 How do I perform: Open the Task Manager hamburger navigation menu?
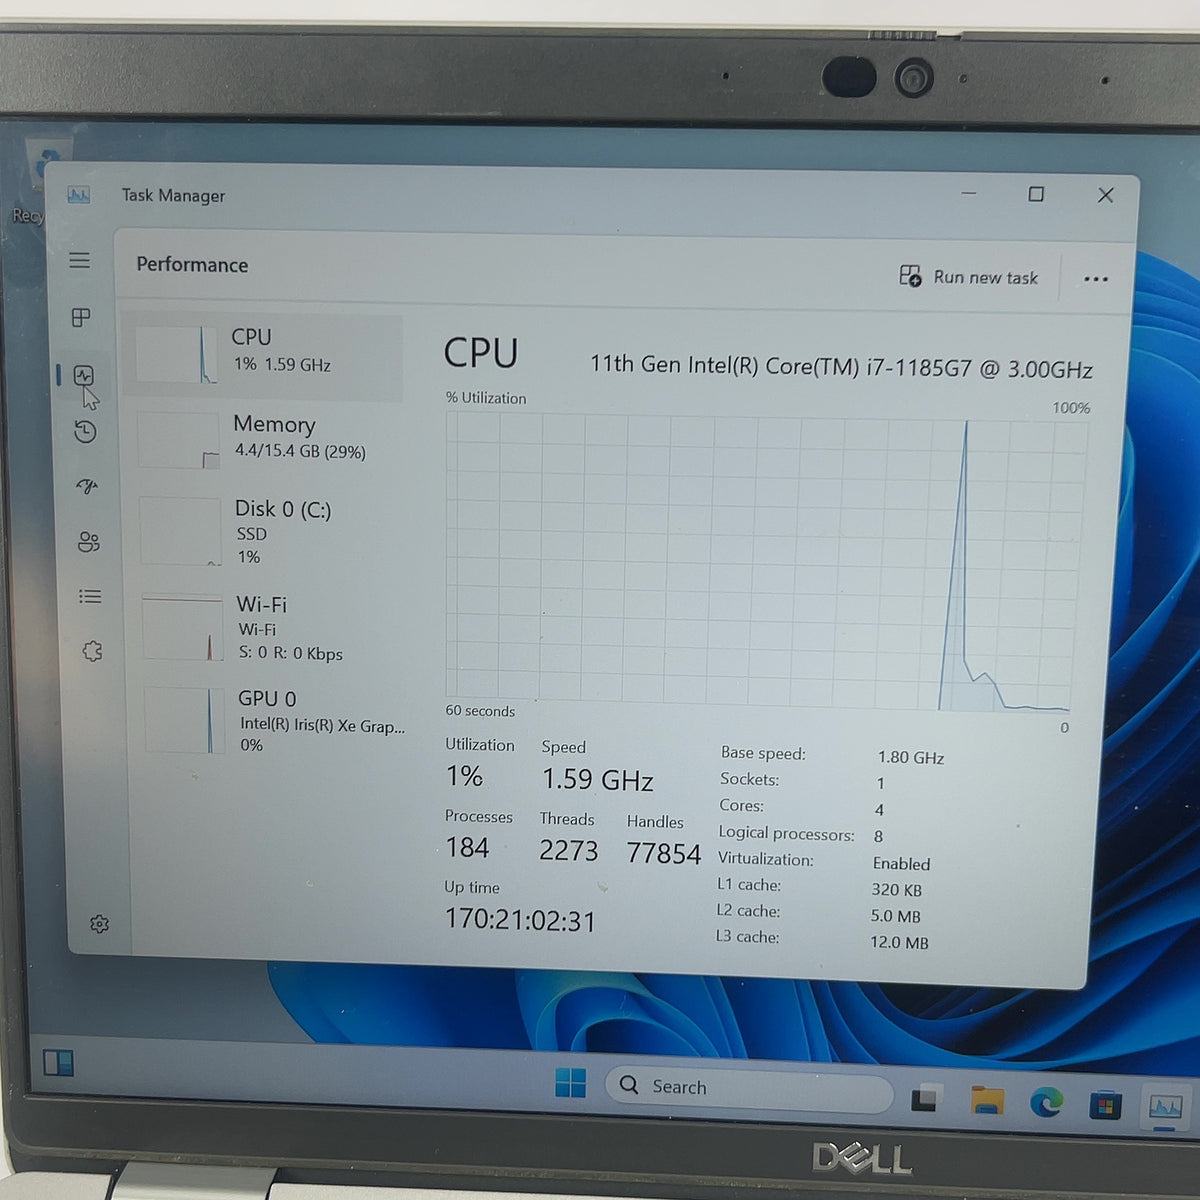pos(80,261)
